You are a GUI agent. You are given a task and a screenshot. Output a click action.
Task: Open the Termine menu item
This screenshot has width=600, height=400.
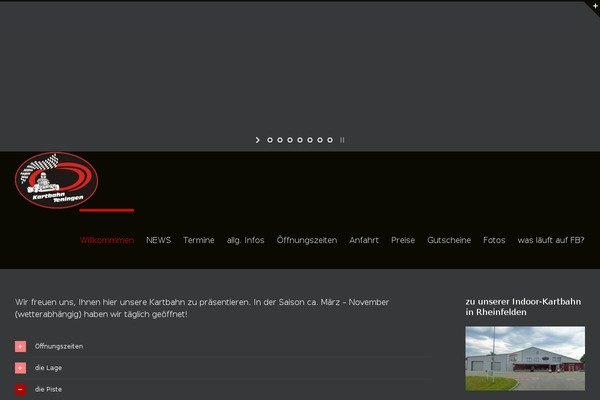[x=199, y=240]
